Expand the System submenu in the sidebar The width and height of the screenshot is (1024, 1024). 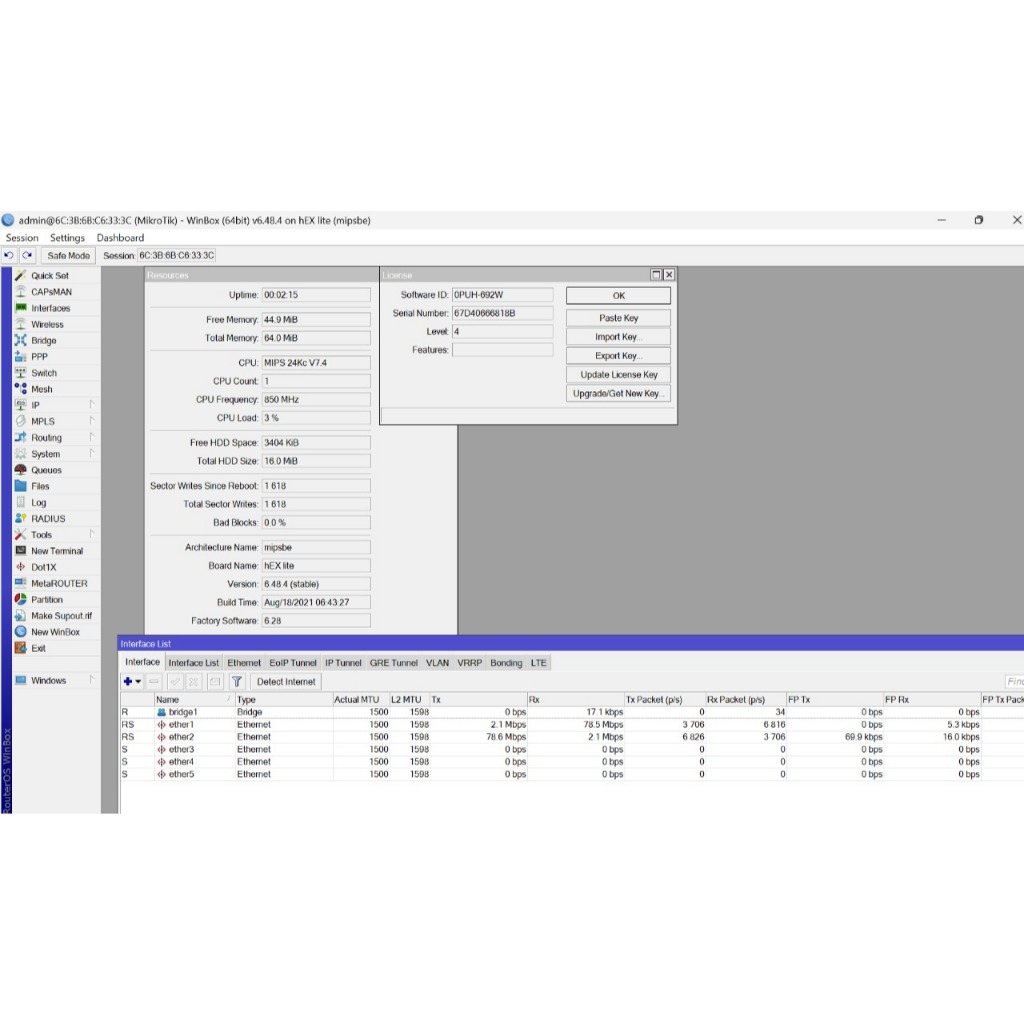coord(45,454)
